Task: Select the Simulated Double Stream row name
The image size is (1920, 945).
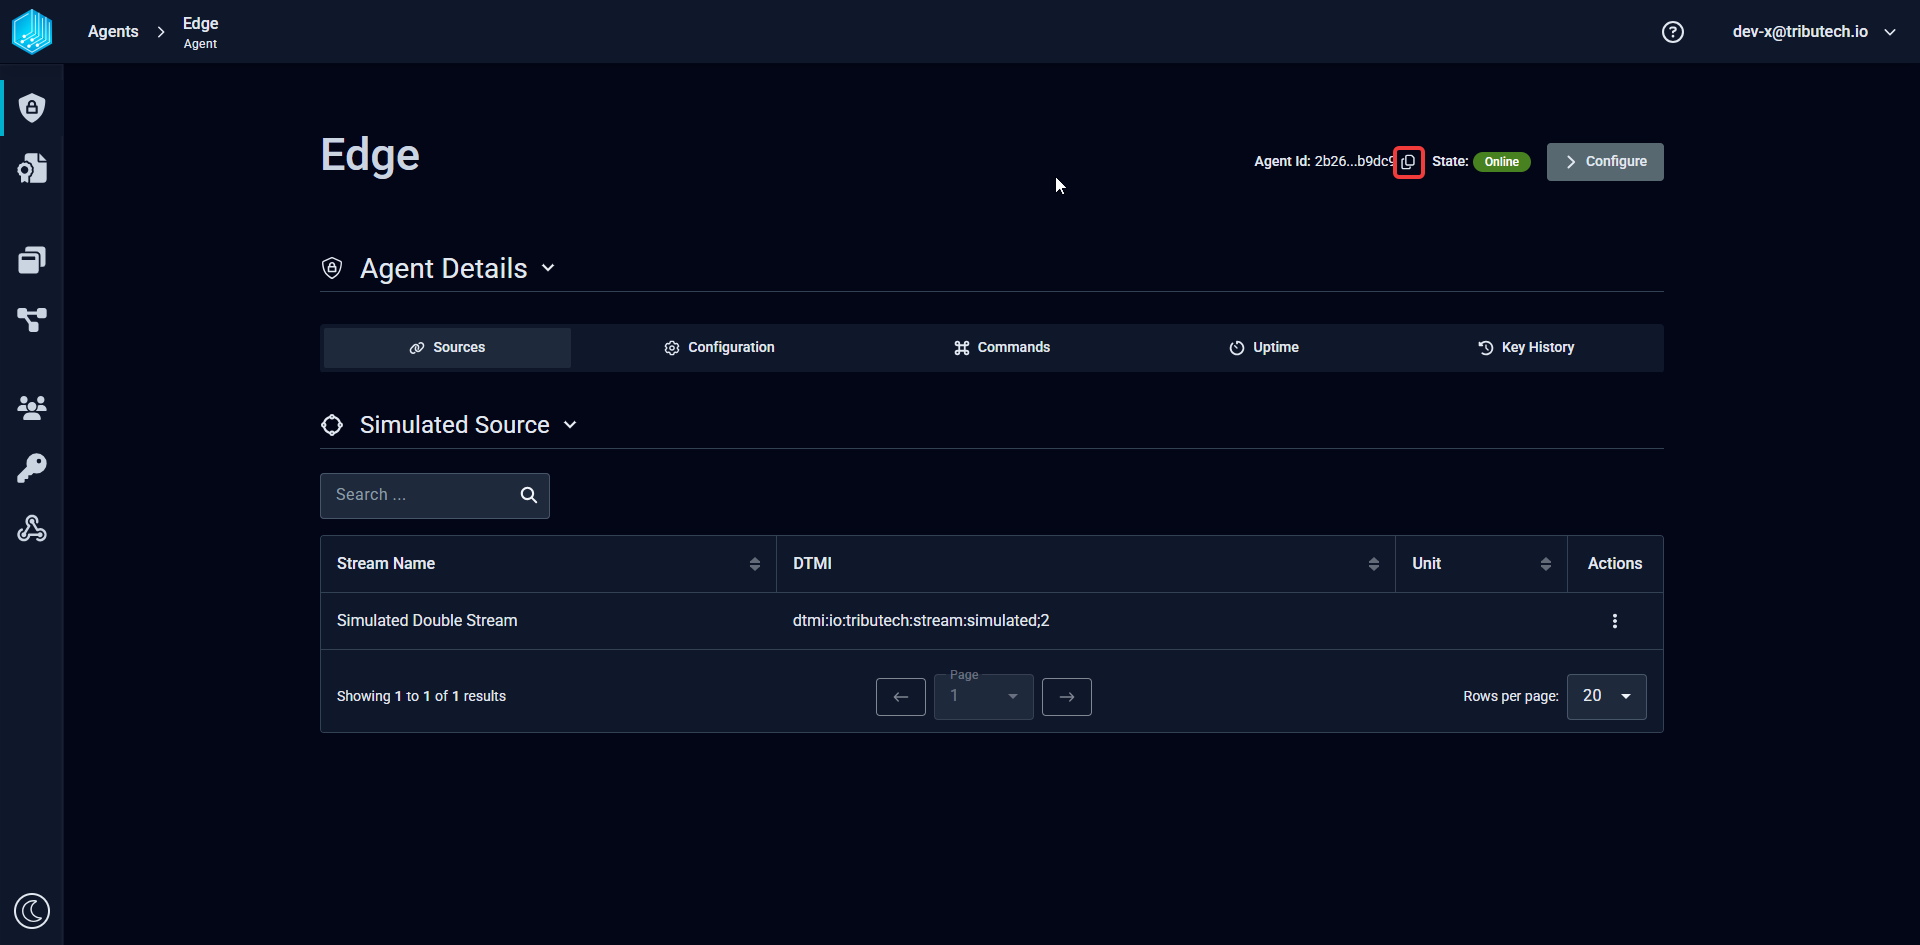Action: click(427, 621)
